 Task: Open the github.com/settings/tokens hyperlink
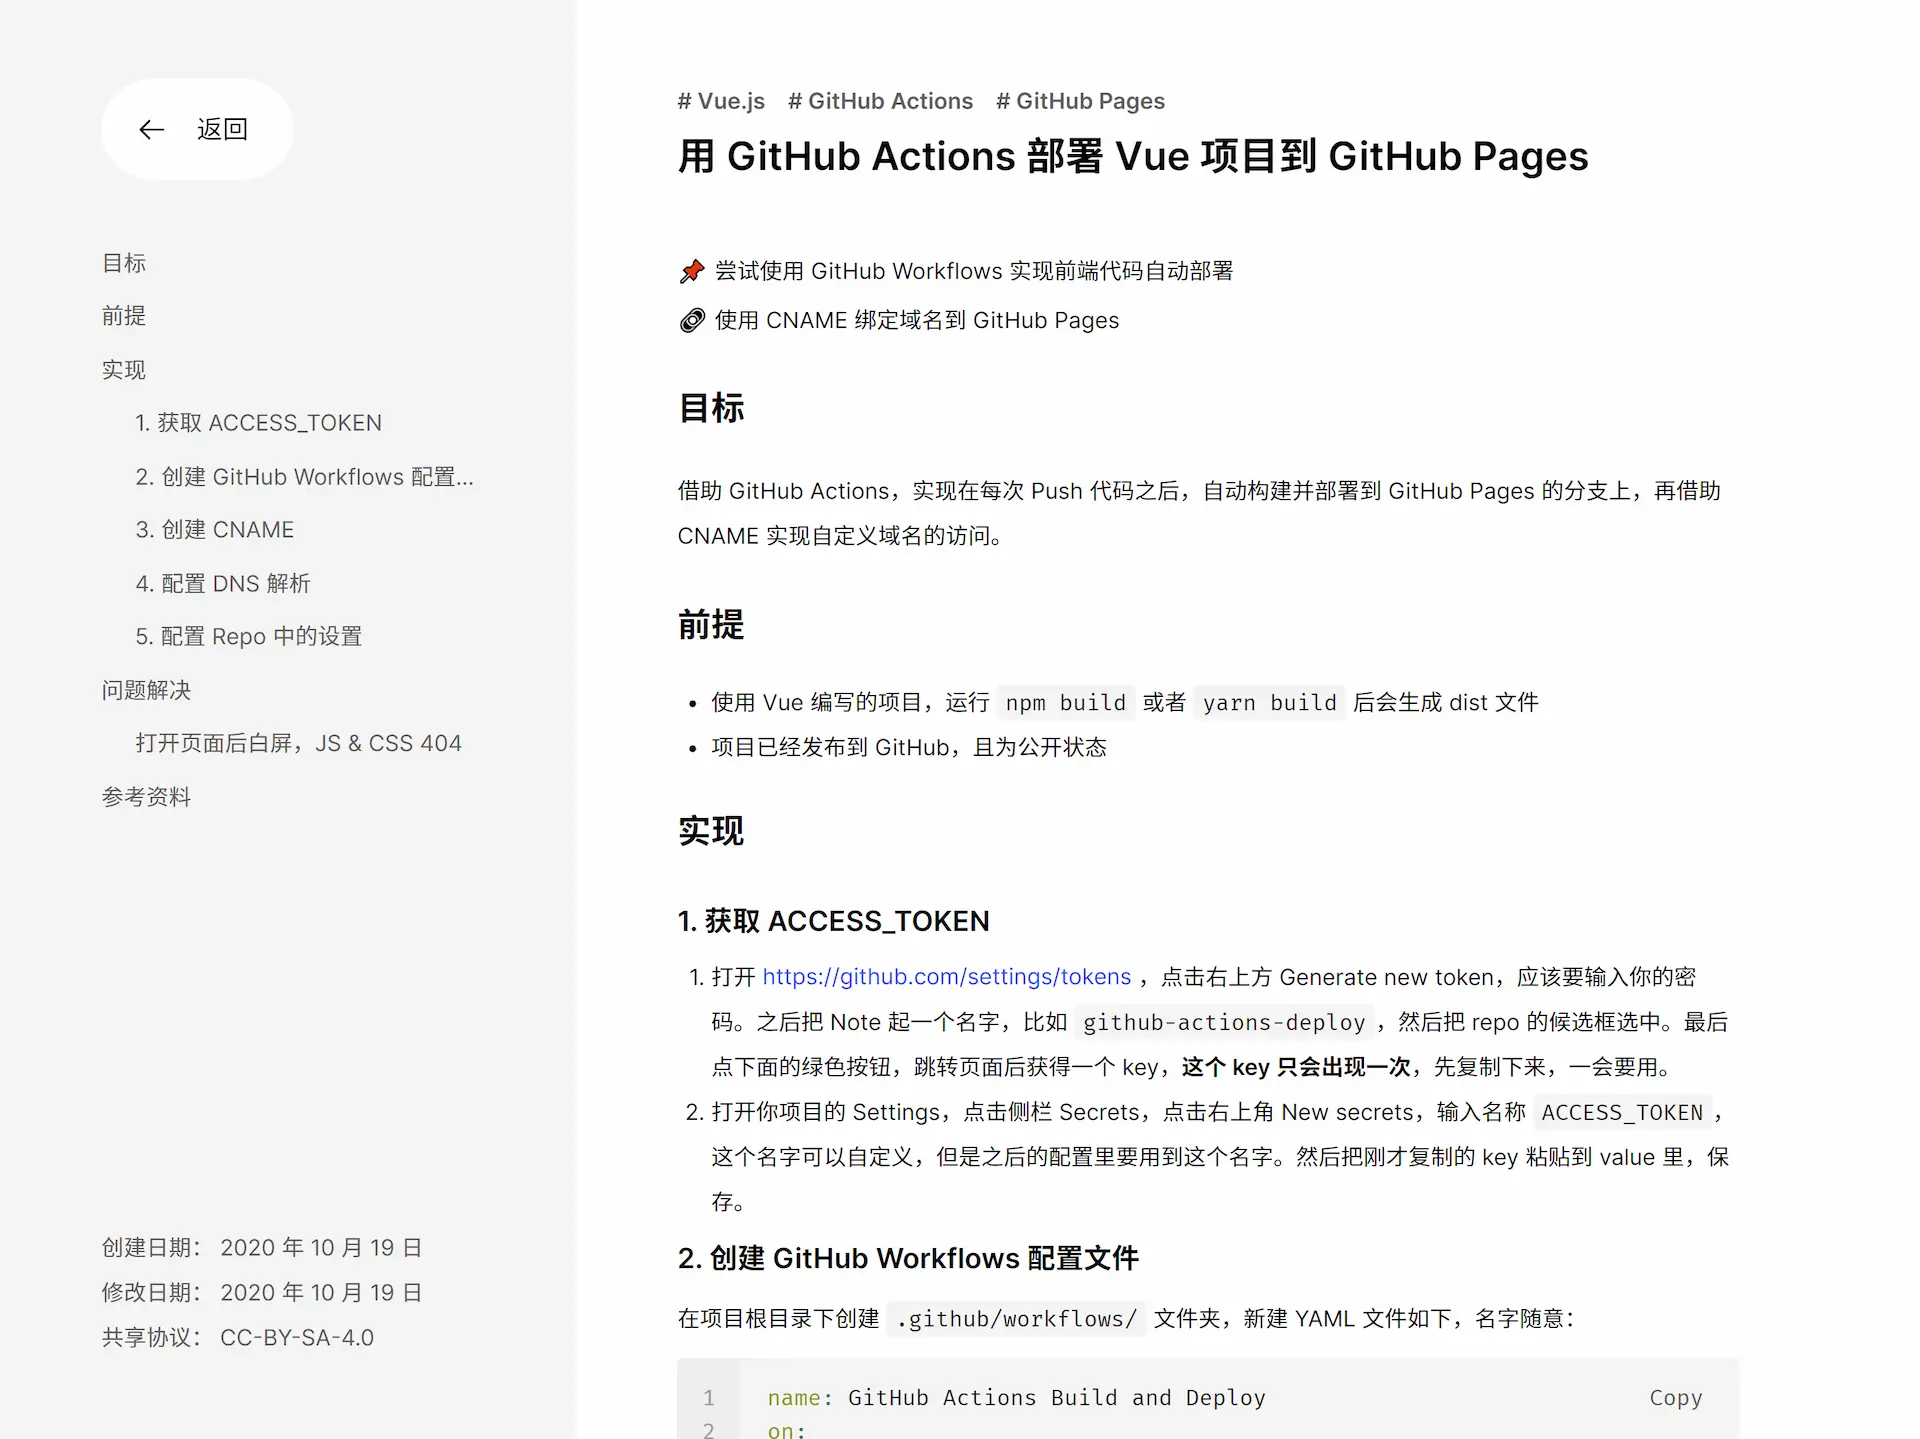(x=946, y=977)
